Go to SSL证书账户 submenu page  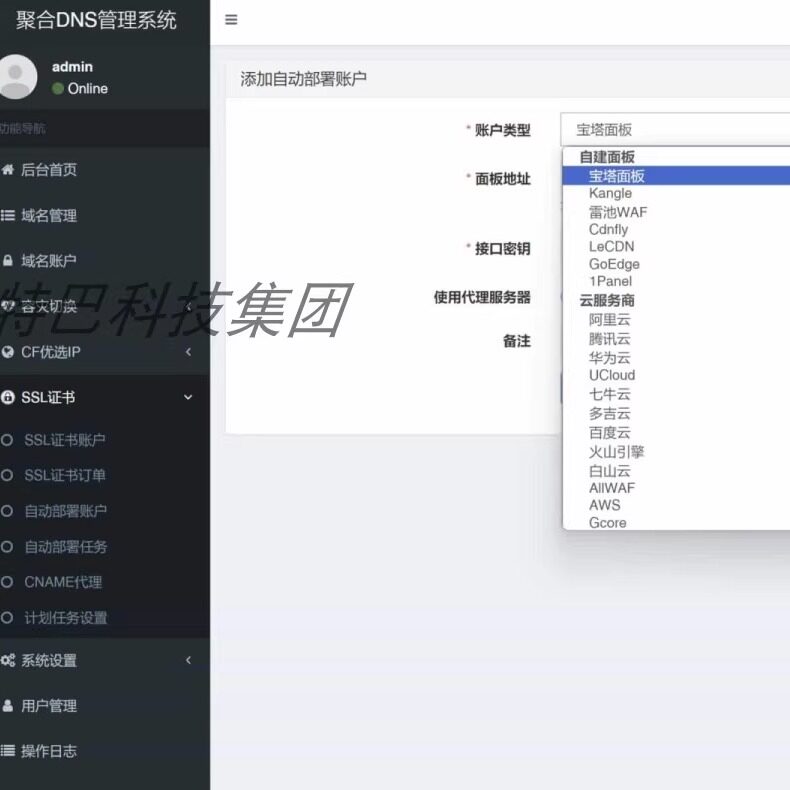tap(65, 440)
